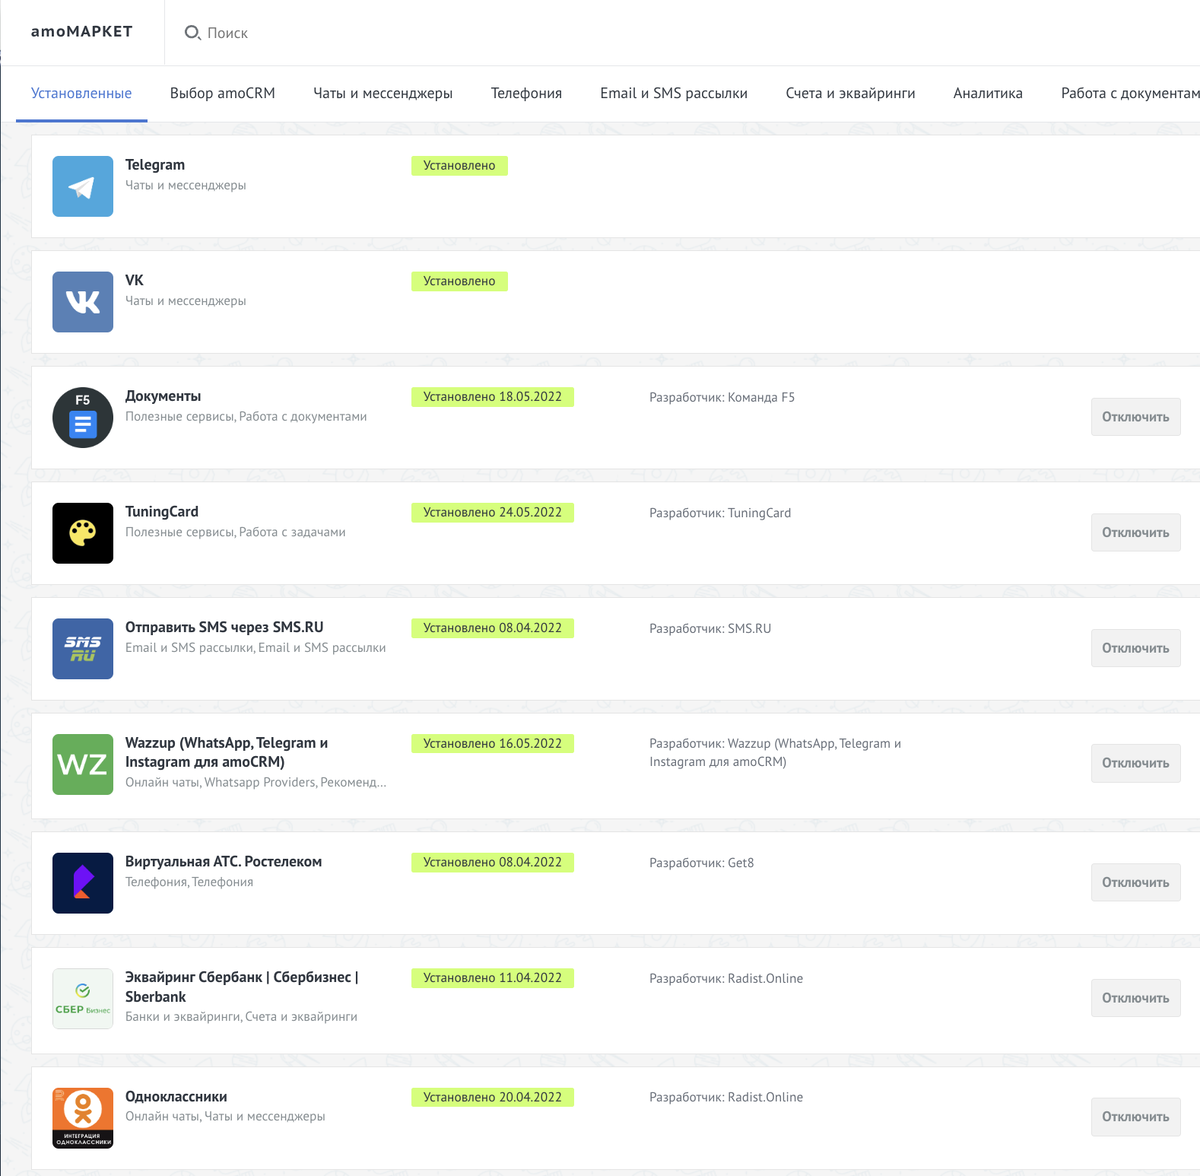Click Разработчик: Команда F5 text

coord(722,397)
